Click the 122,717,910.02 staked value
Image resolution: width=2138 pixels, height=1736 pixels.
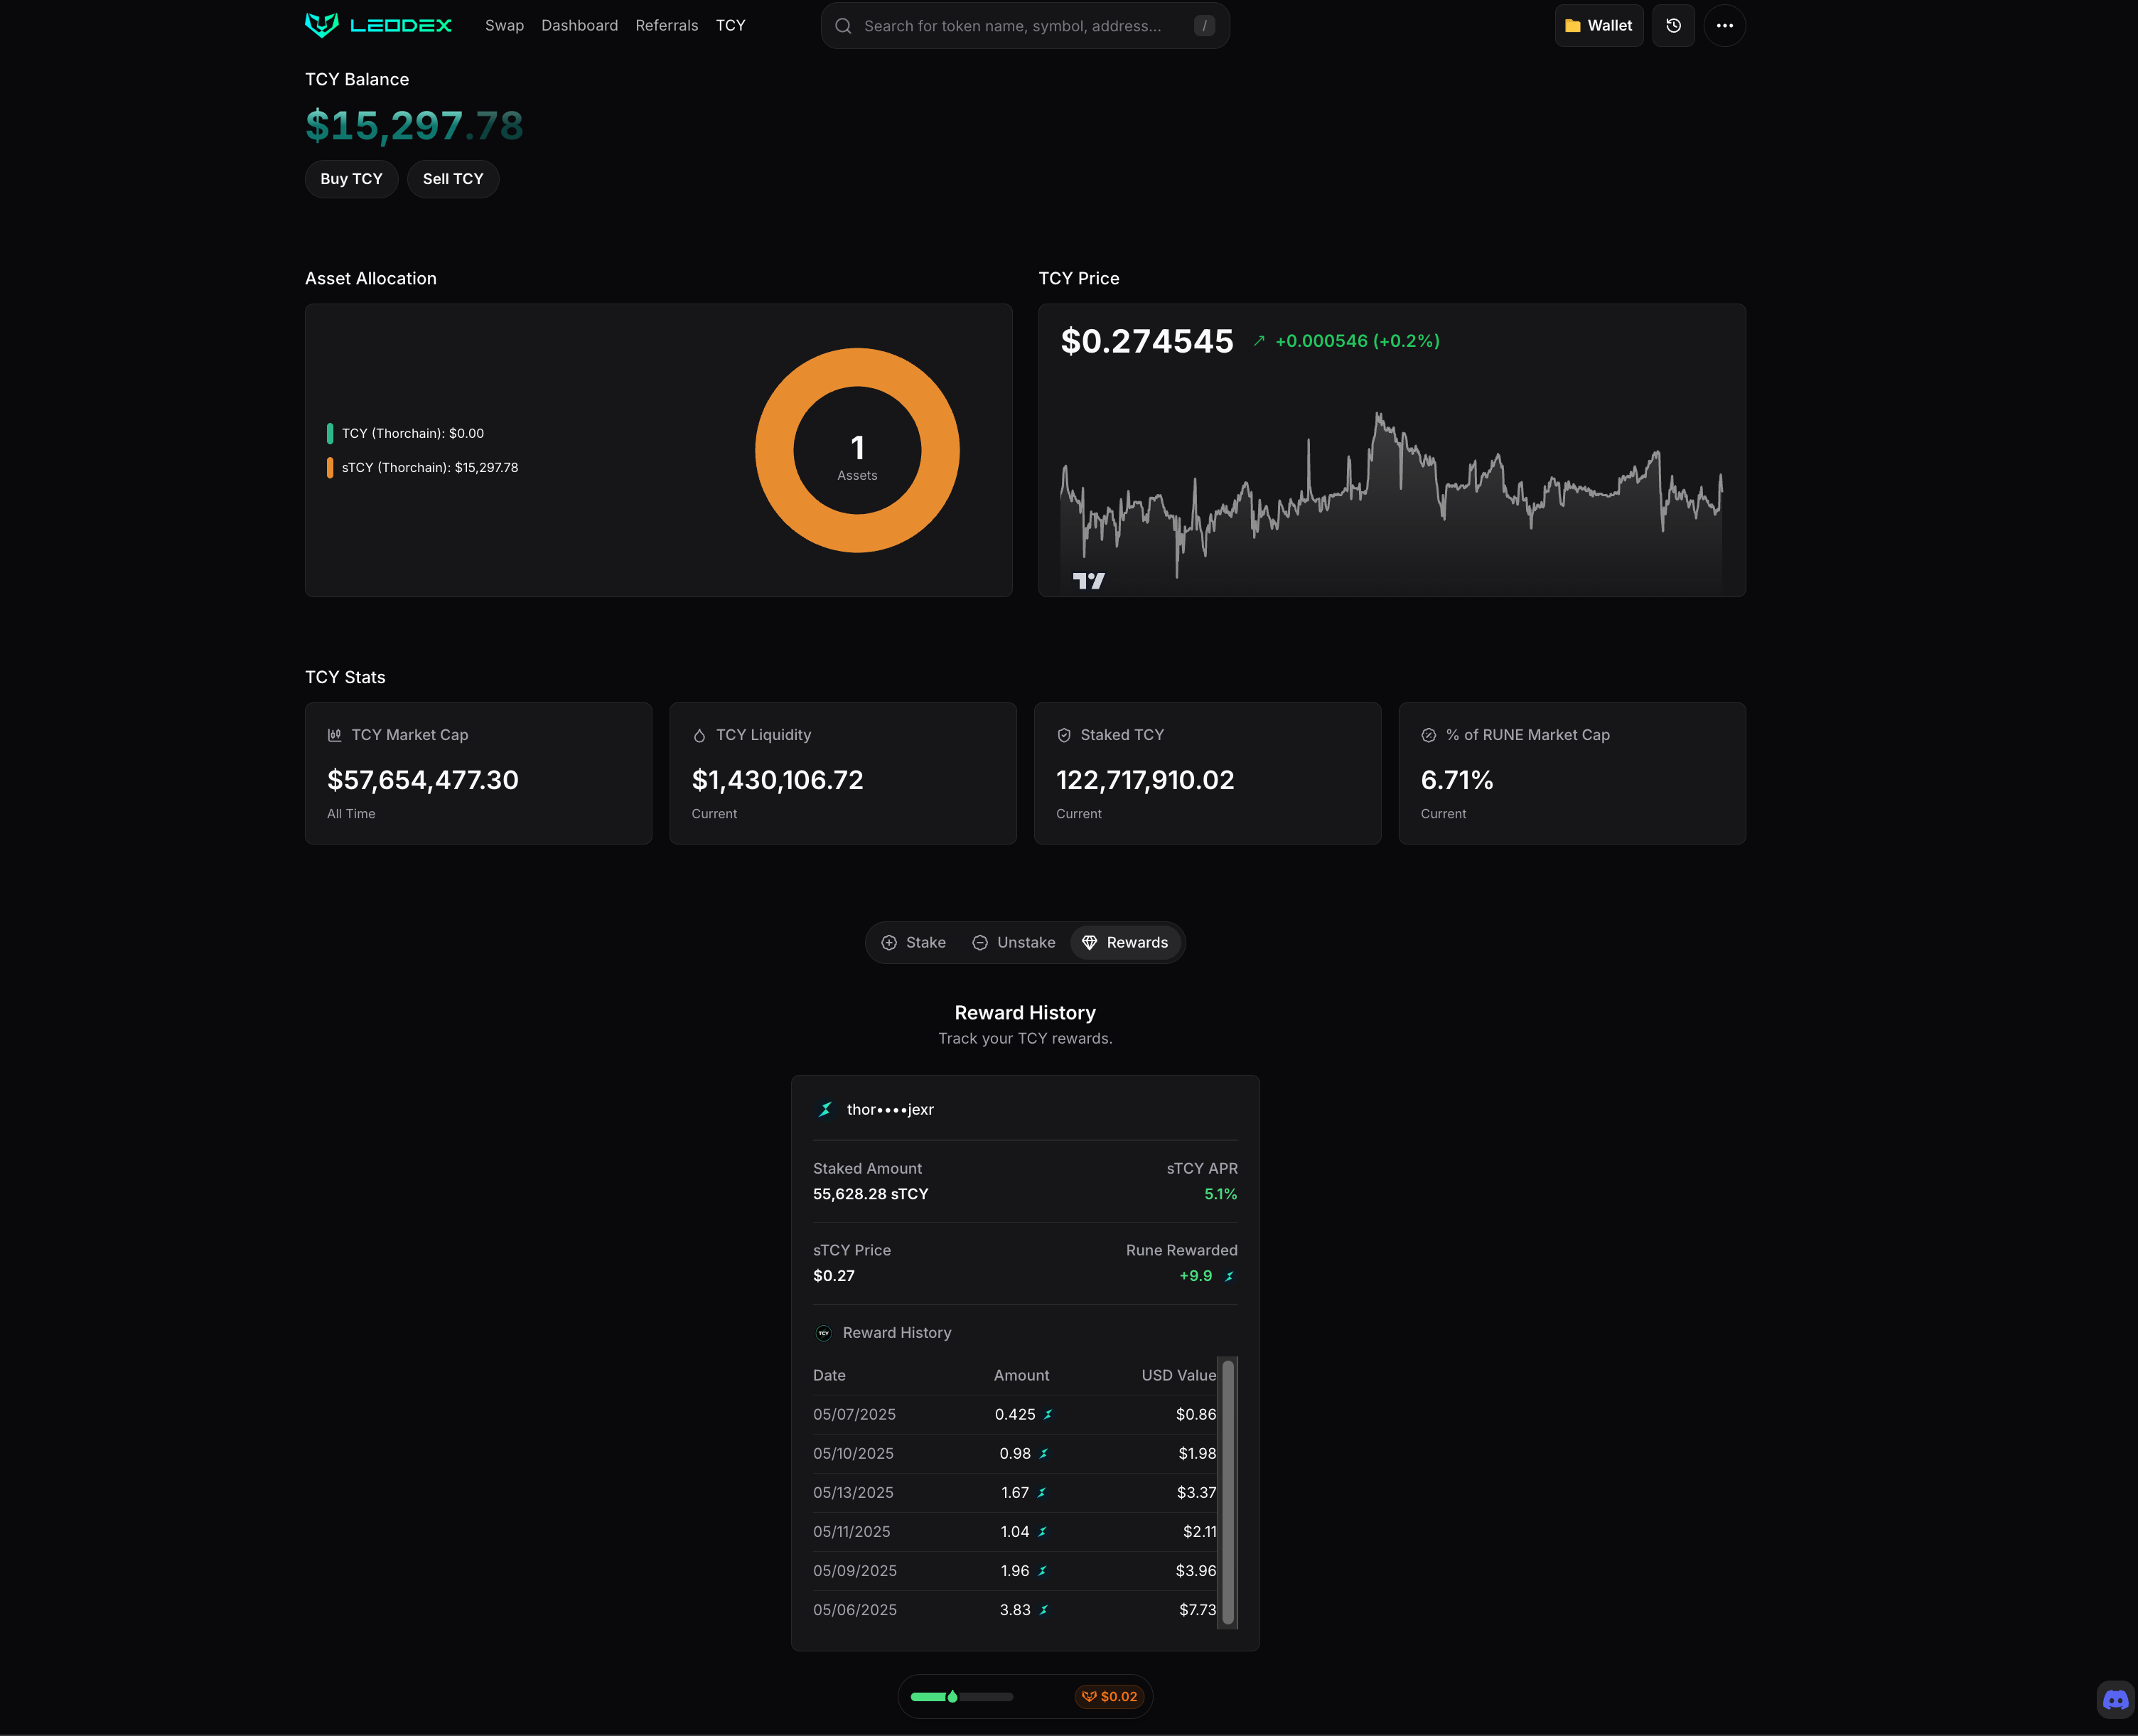point(1145,780)
